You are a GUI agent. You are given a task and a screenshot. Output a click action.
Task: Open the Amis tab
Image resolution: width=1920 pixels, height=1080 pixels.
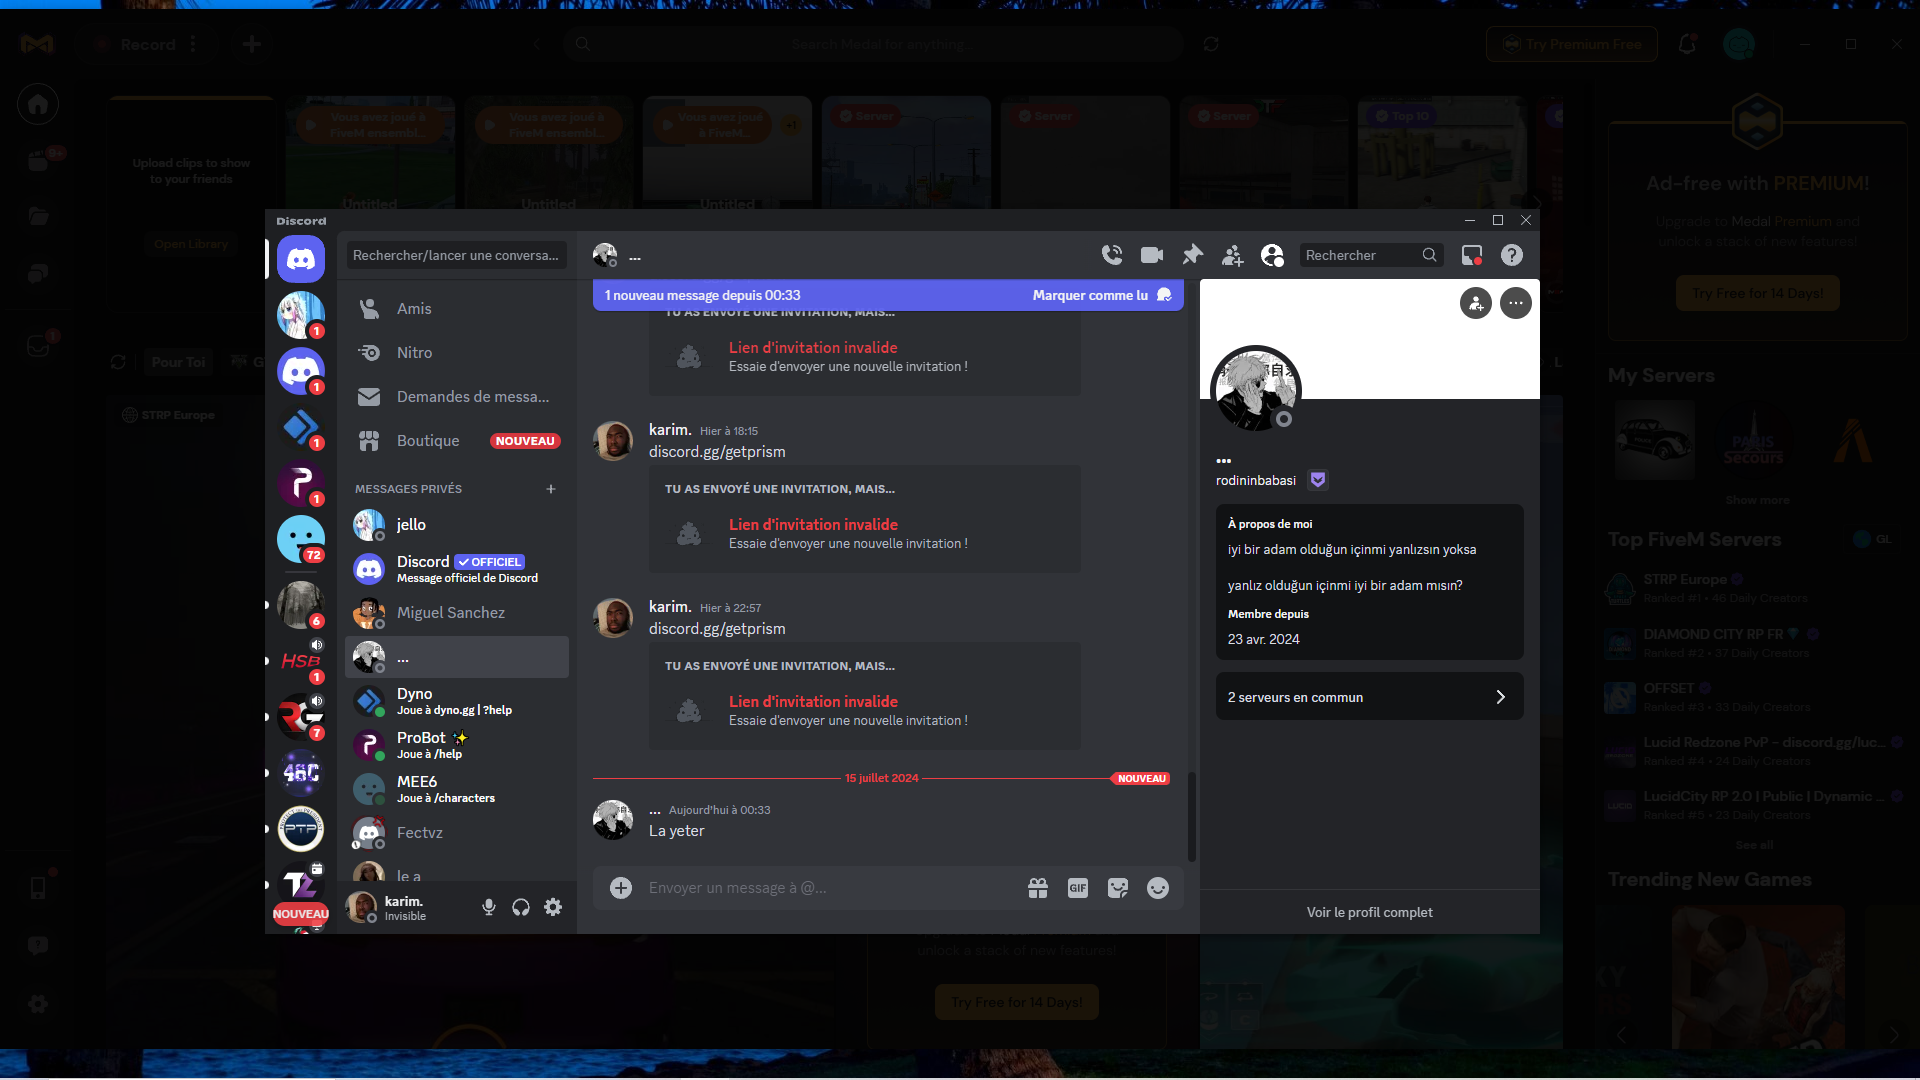pyautogui.click(x=414, y=309)
